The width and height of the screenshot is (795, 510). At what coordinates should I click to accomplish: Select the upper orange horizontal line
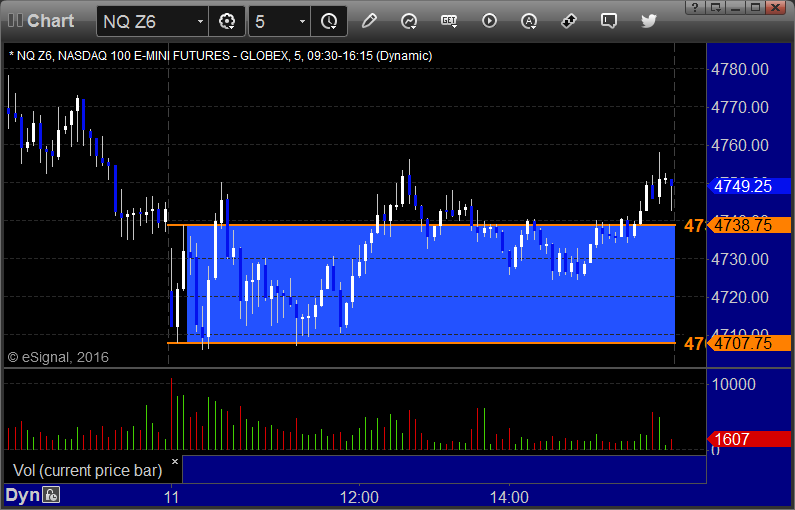click(421, 225)
